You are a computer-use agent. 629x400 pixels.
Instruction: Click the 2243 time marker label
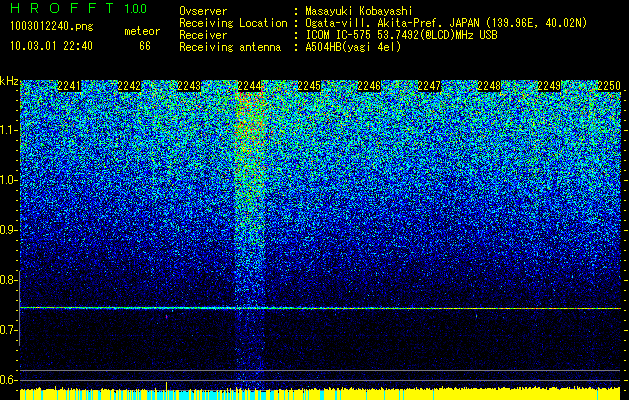point(189,86)
